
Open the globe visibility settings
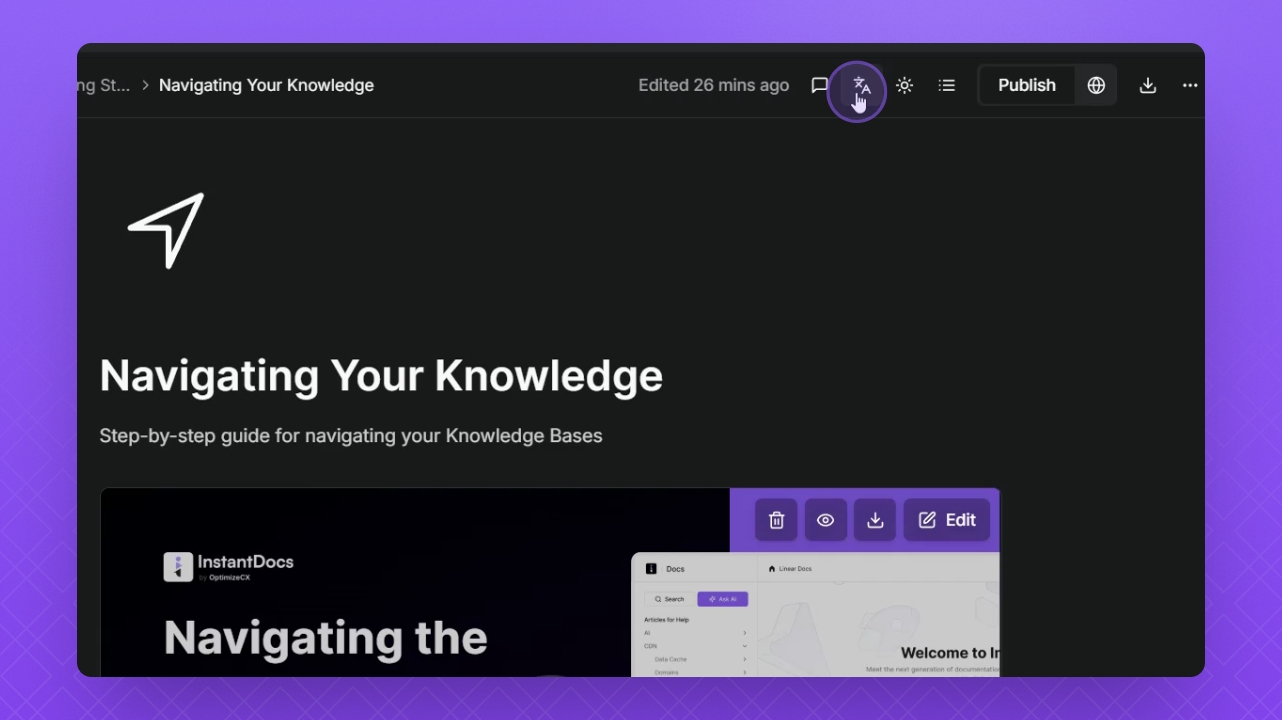[x=1096, y=86]
